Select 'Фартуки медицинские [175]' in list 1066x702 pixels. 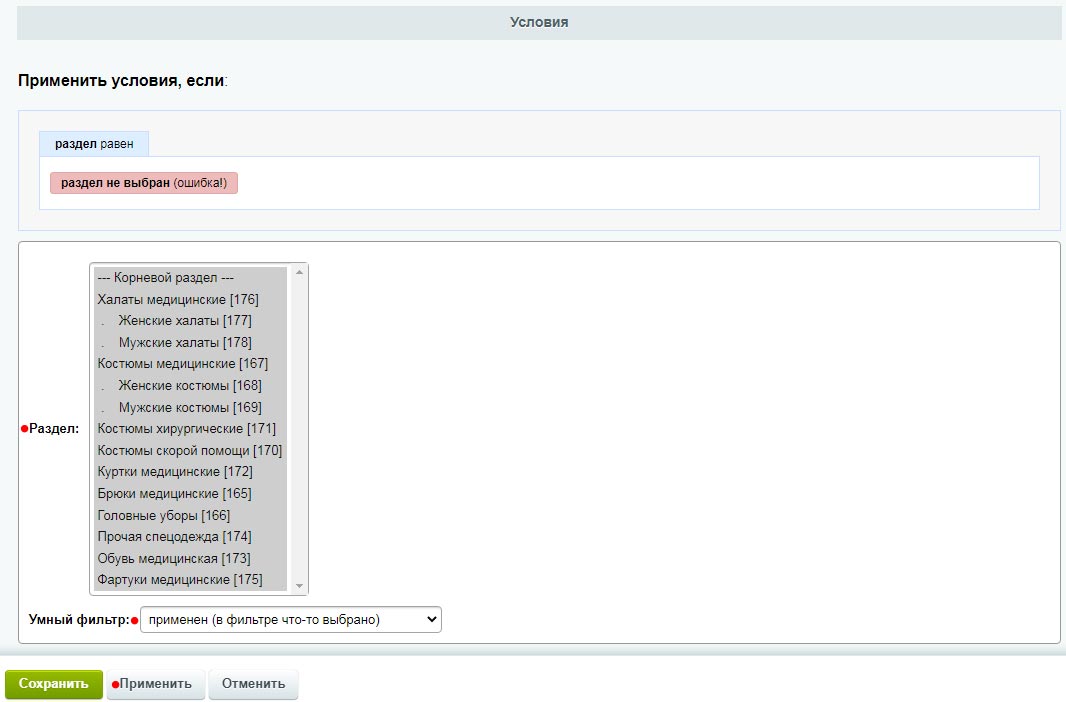point(179,580)
